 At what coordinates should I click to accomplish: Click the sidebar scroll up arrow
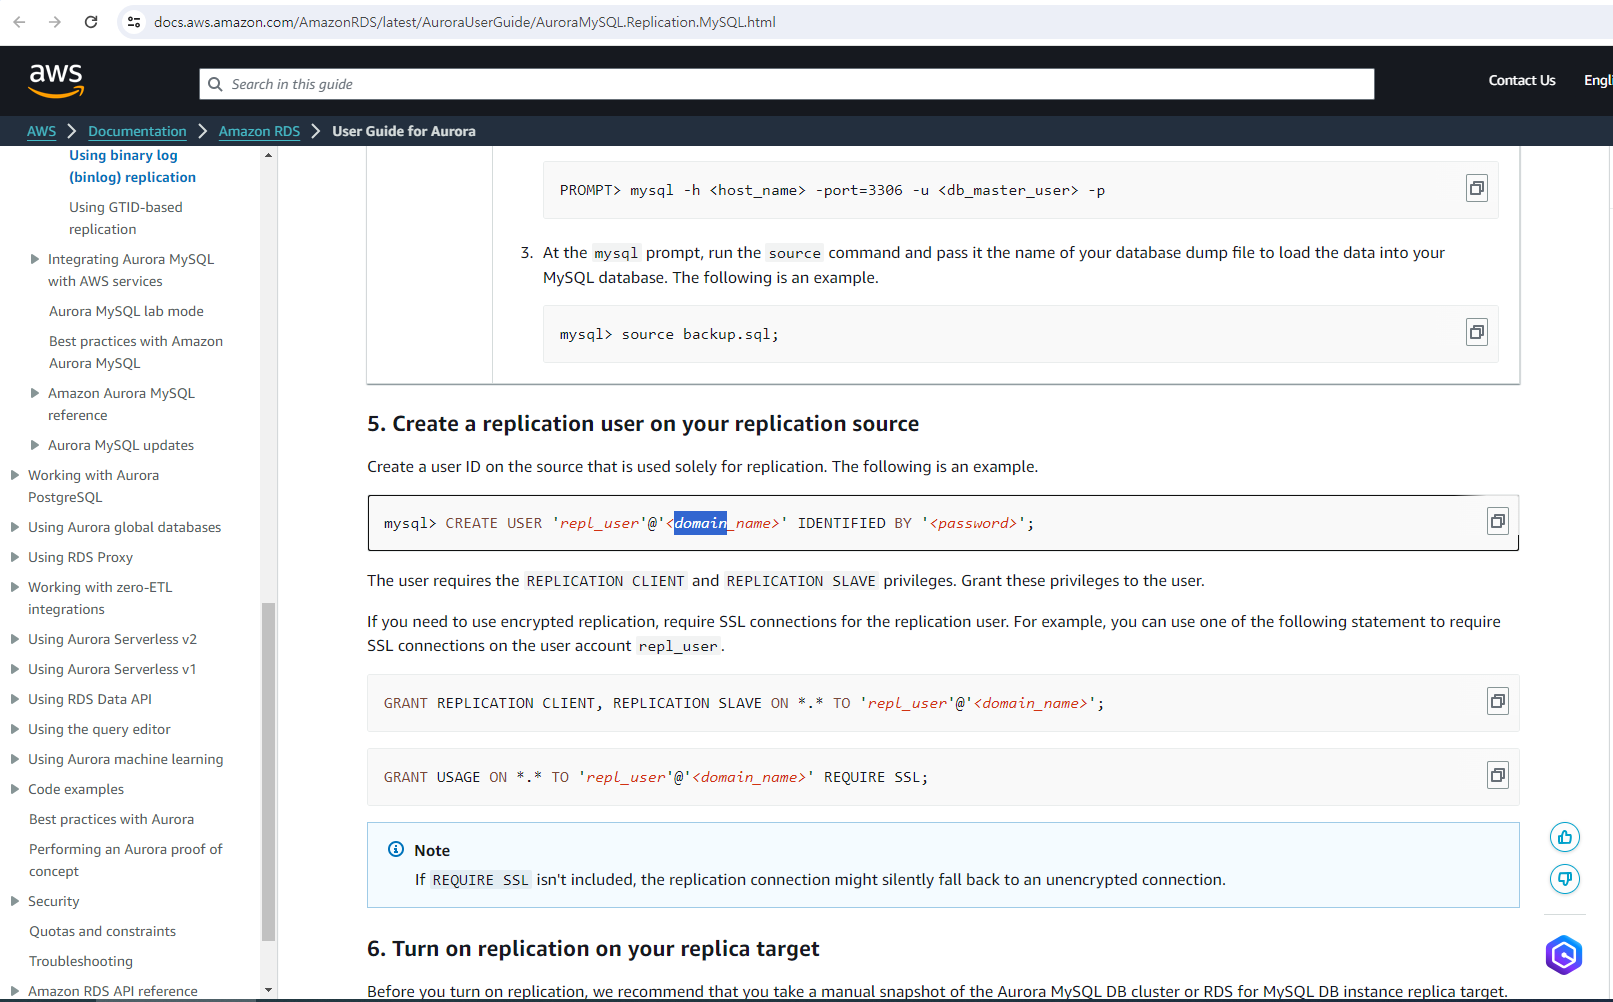click(268, 155)
